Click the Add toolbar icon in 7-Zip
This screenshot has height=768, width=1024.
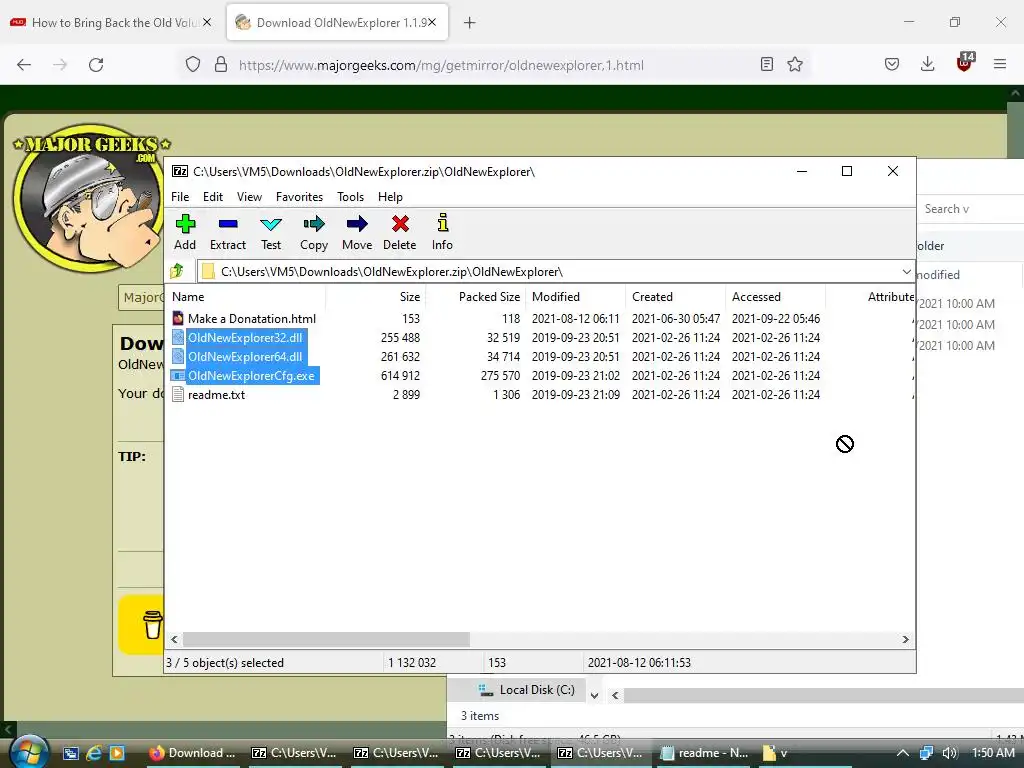(x=185, y=224)
